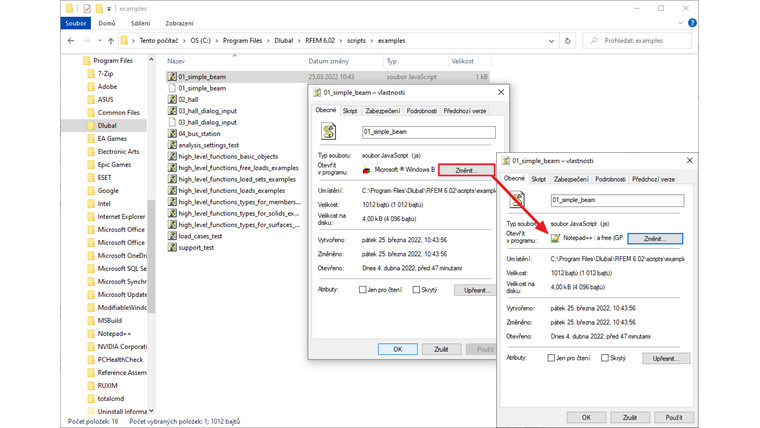This screenshot has height=428, width=760.
Task: Click Upřesnit button in right properties dialog
Action: pyautogui.click(x=666, y=358)
